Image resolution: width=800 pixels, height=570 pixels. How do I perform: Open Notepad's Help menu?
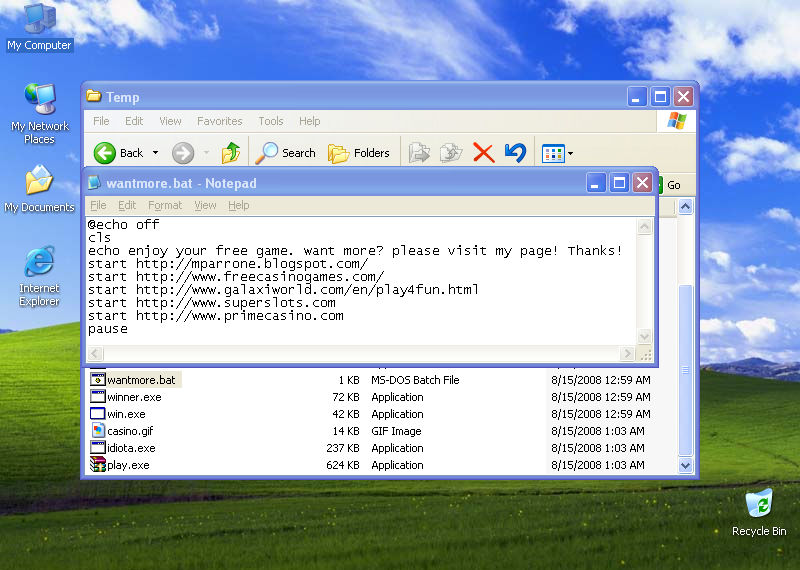click(238, 205)
